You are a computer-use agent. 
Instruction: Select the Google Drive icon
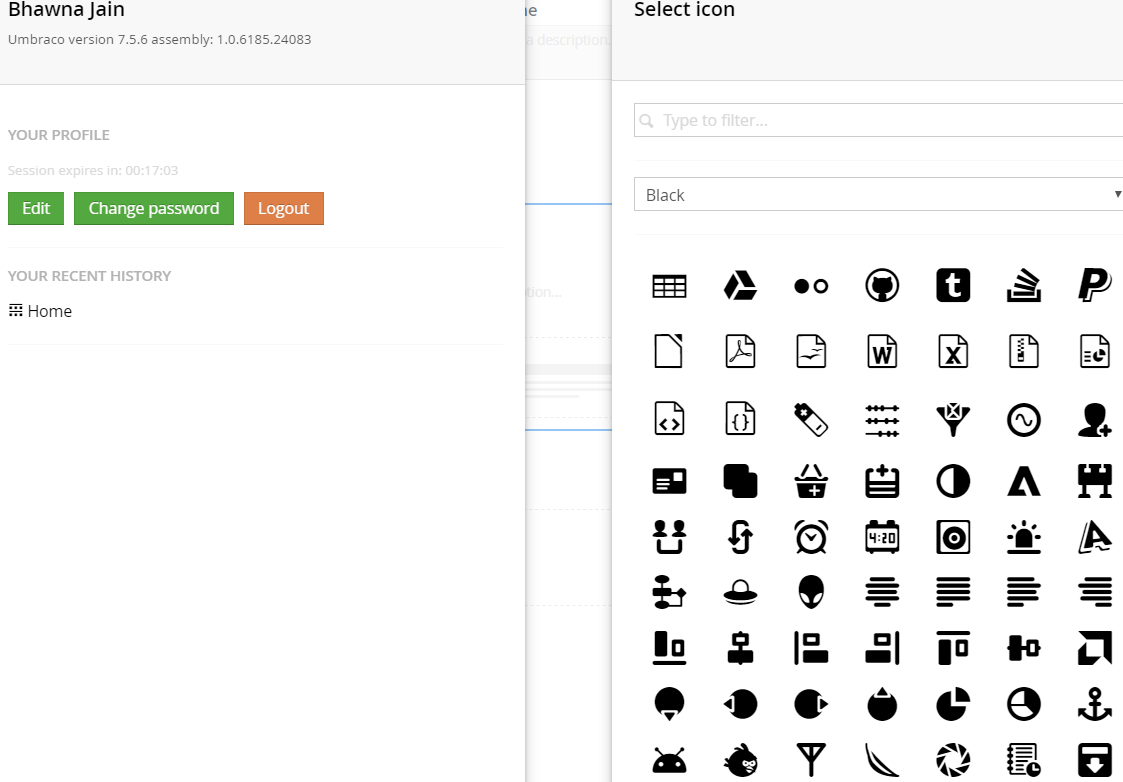[x=740, y=286]
